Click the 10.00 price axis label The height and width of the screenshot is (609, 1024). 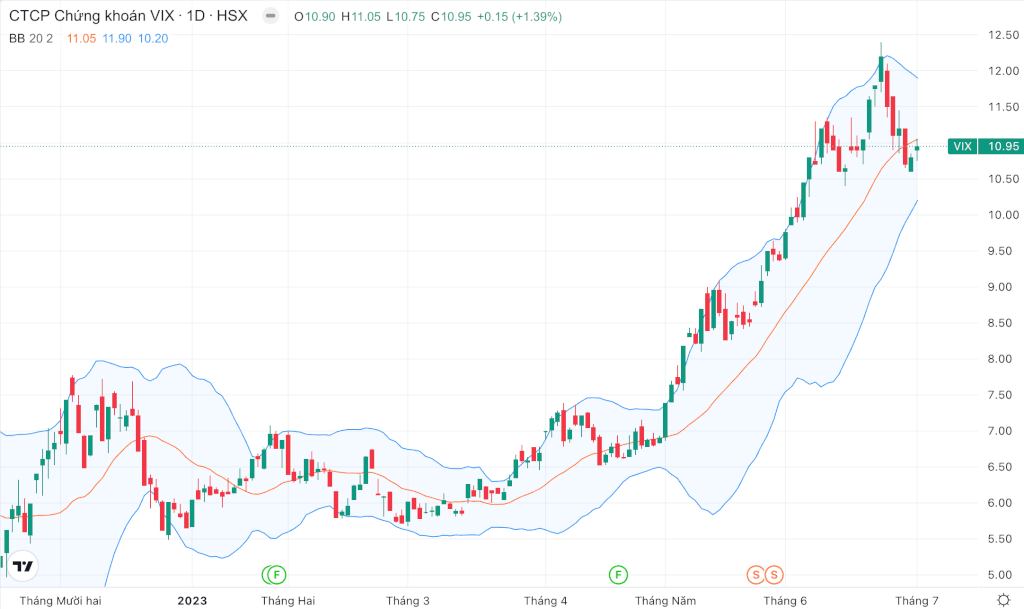pyautogui.click(x=1004, y=215)
